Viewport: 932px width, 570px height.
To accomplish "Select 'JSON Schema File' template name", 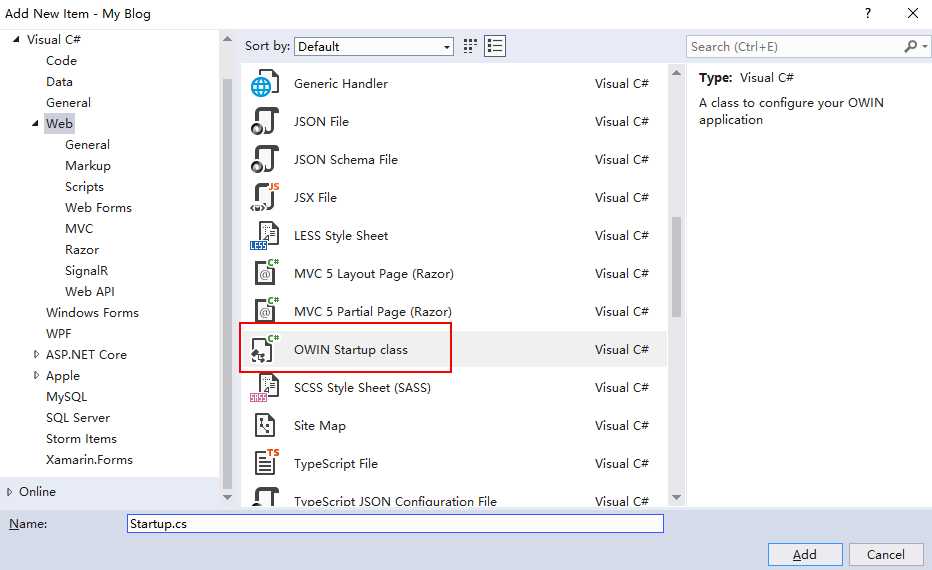I will (x=345, y=159).
